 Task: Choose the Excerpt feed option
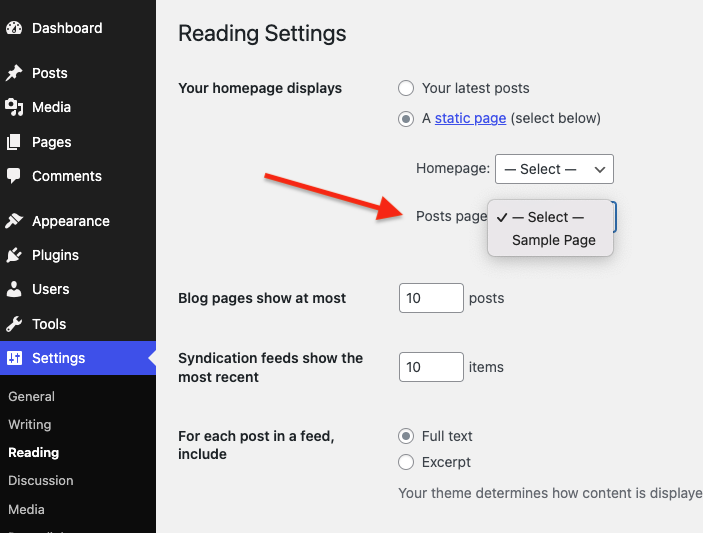(x=406, y=462)
